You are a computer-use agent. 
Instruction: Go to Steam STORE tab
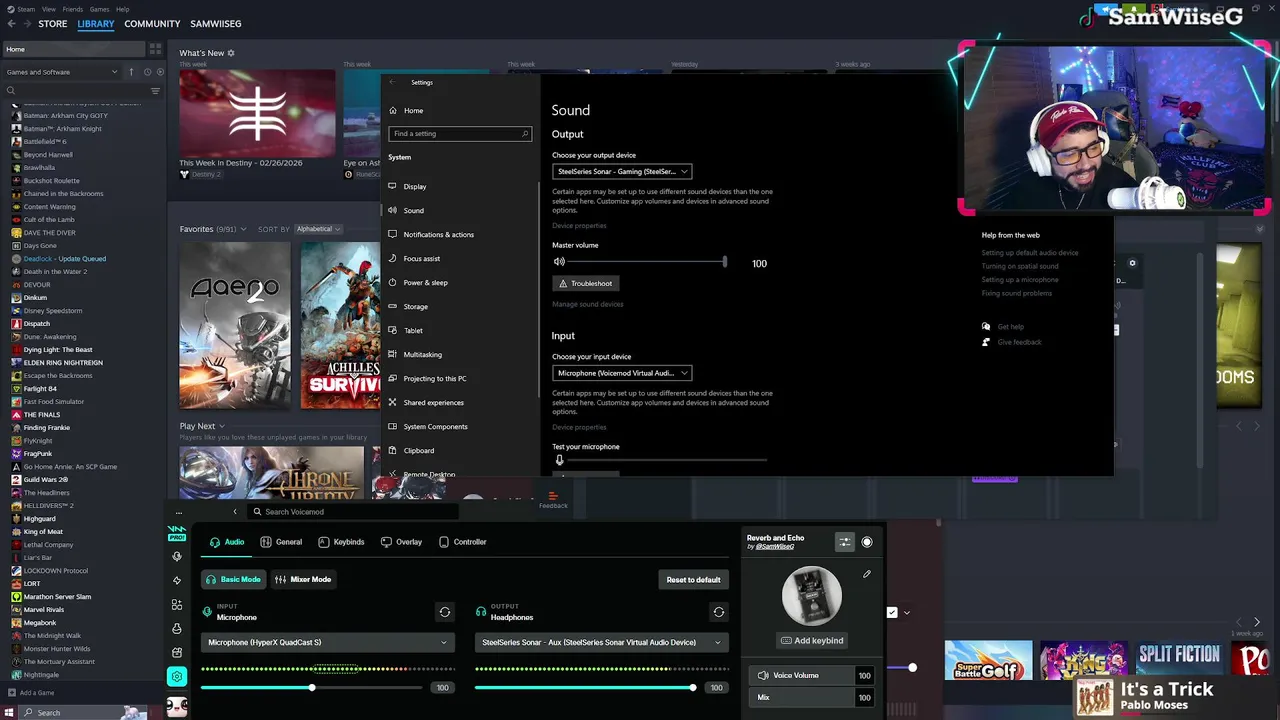(53, 24)
